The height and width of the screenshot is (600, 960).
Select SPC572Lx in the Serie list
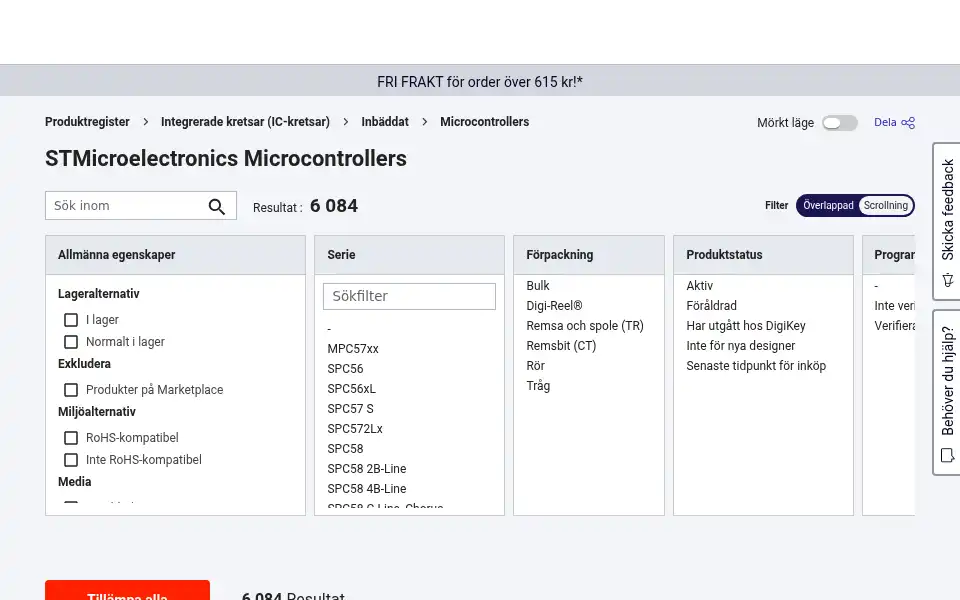354,429
